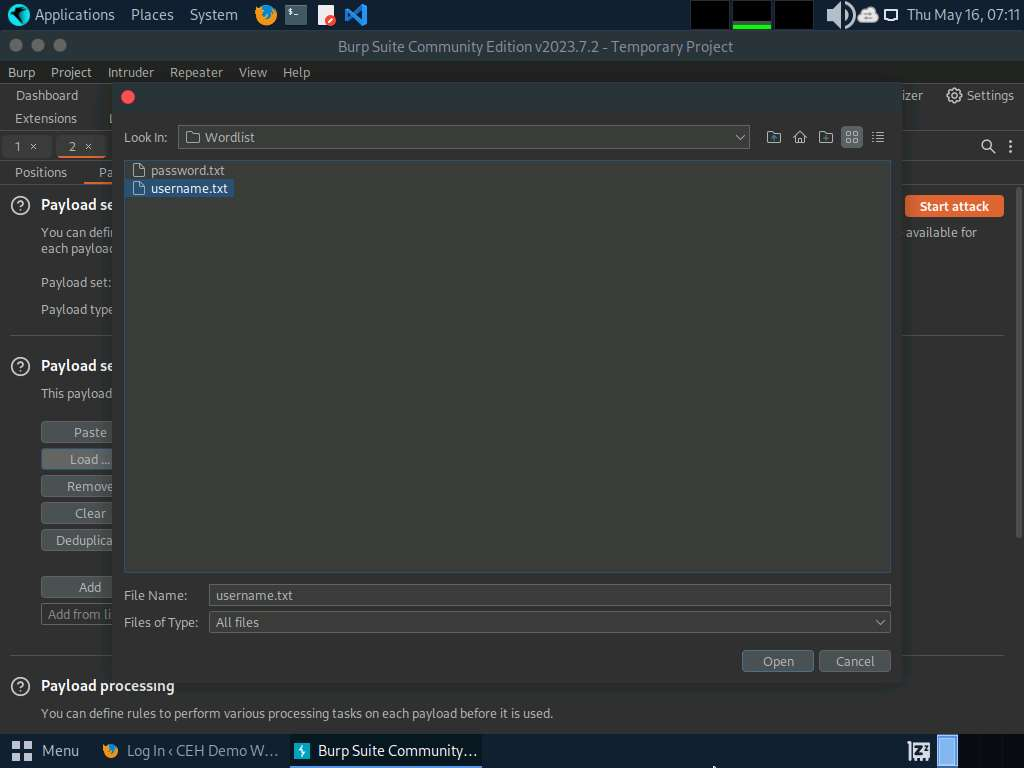Switch file dialog to icon grid view
Viewport: 1024px width, 768px height.
[x=852, y=137]
